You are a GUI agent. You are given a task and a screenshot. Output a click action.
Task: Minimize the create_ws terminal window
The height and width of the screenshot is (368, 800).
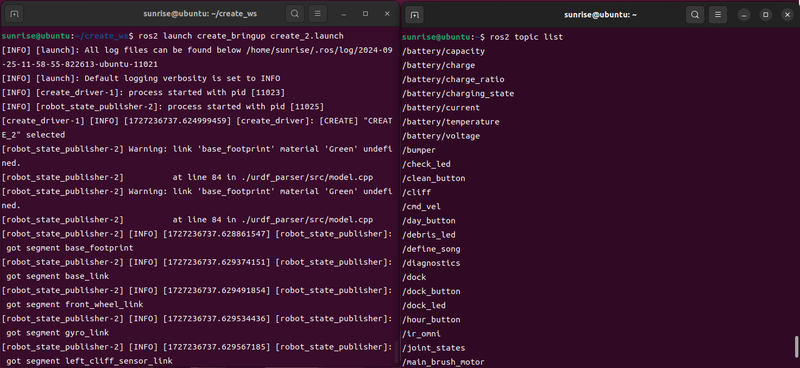(x=343, y=14)
